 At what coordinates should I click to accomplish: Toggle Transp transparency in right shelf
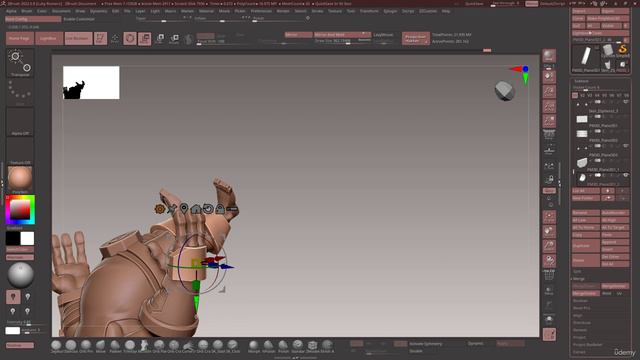click(x=549, y=290)
